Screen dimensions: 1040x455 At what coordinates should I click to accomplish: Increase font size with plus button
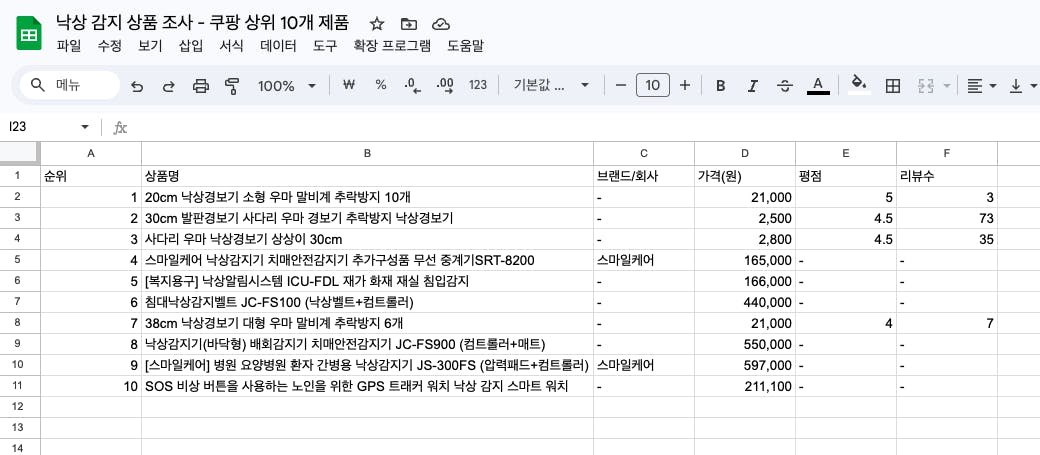coord(685,86)
